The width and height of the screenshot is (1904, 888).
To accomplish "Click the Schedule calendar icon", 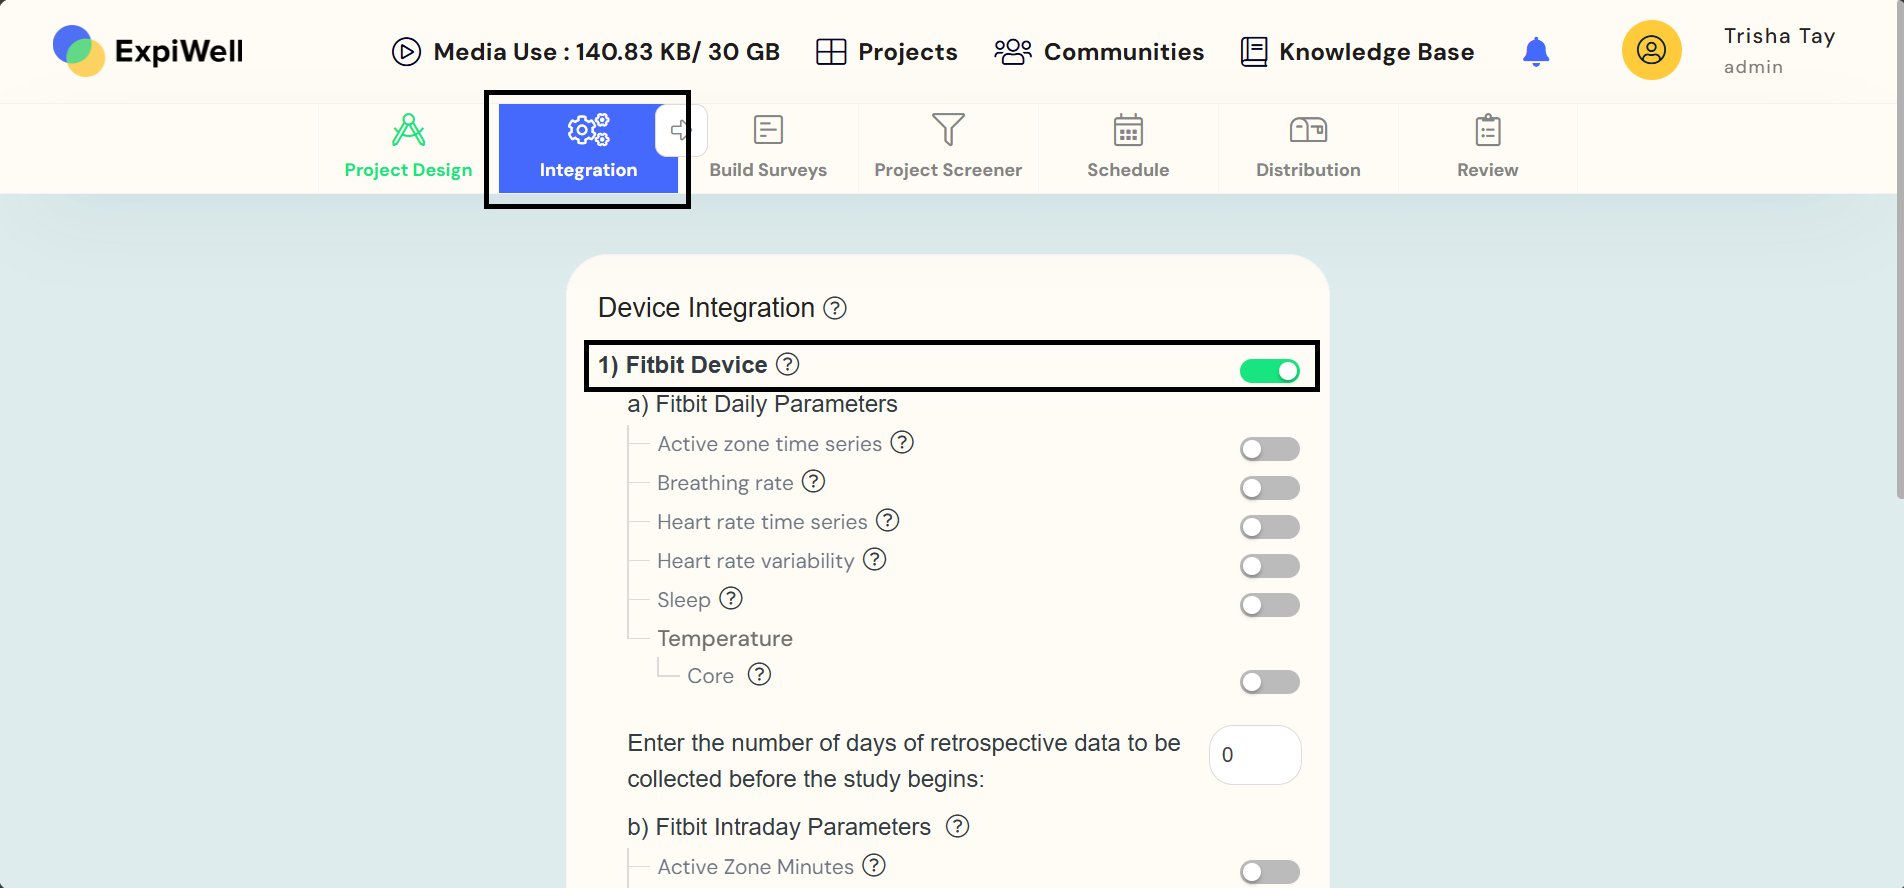I will pos(1128,130).
